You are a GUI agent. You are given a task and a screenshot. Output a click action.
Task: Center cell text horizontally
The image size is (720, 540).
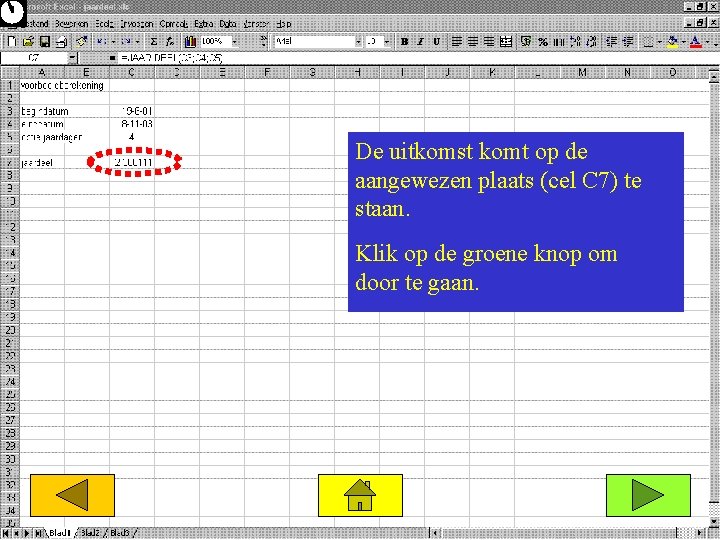tap(472, 42)
